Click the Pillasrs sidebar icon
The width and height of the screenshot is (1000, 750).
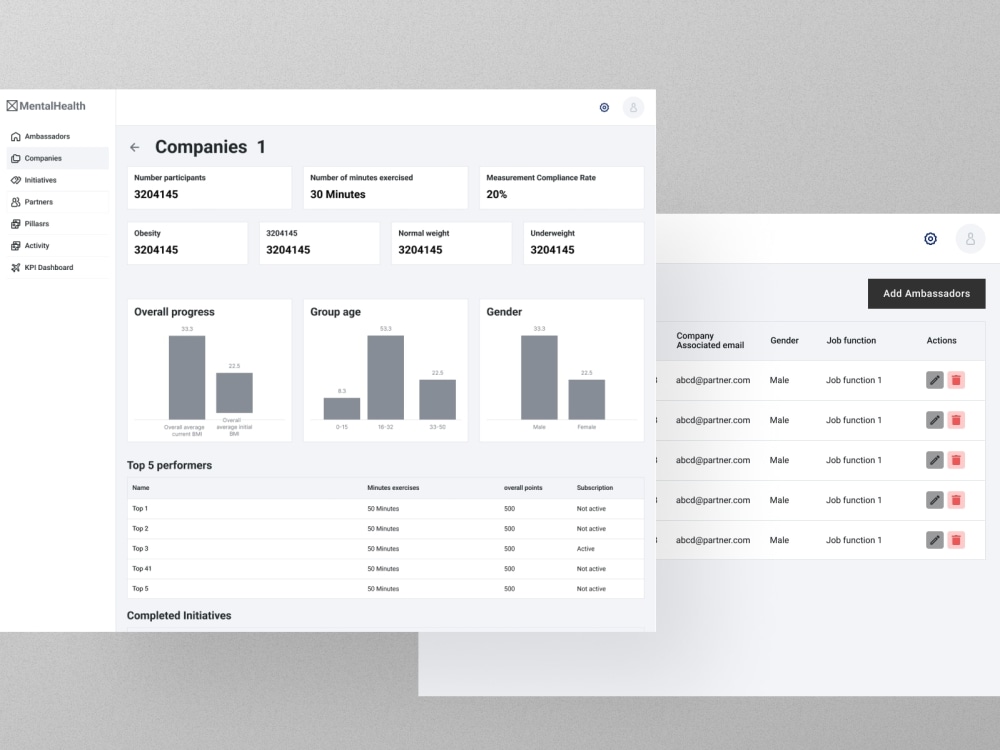(15, 224)
